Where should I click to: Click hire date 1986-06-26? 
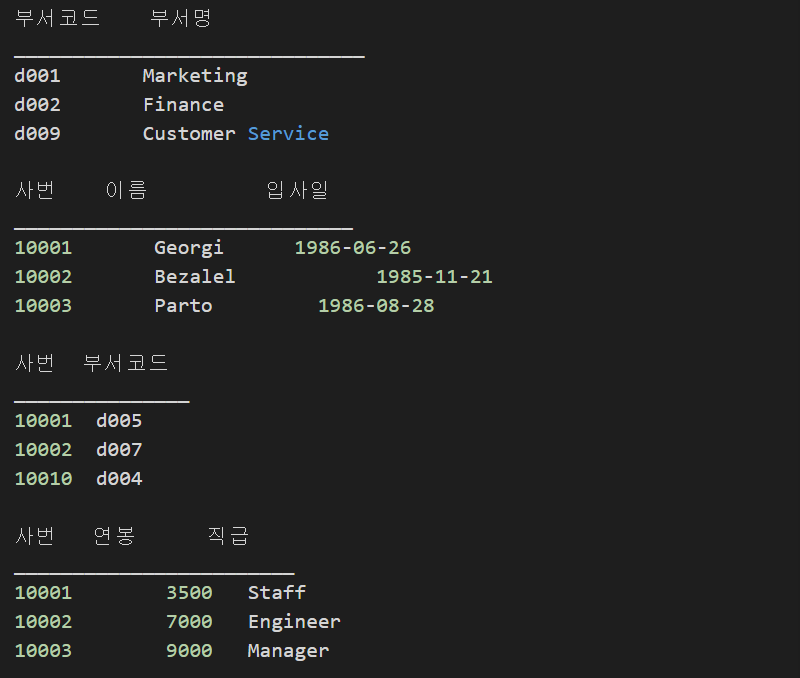[353, 248]
